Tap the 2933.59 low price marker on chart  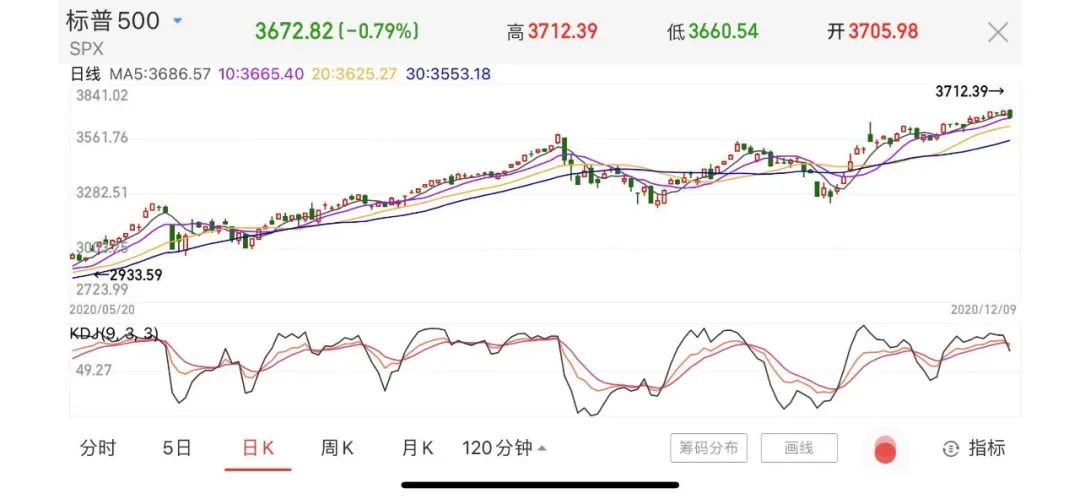point(127,273)
